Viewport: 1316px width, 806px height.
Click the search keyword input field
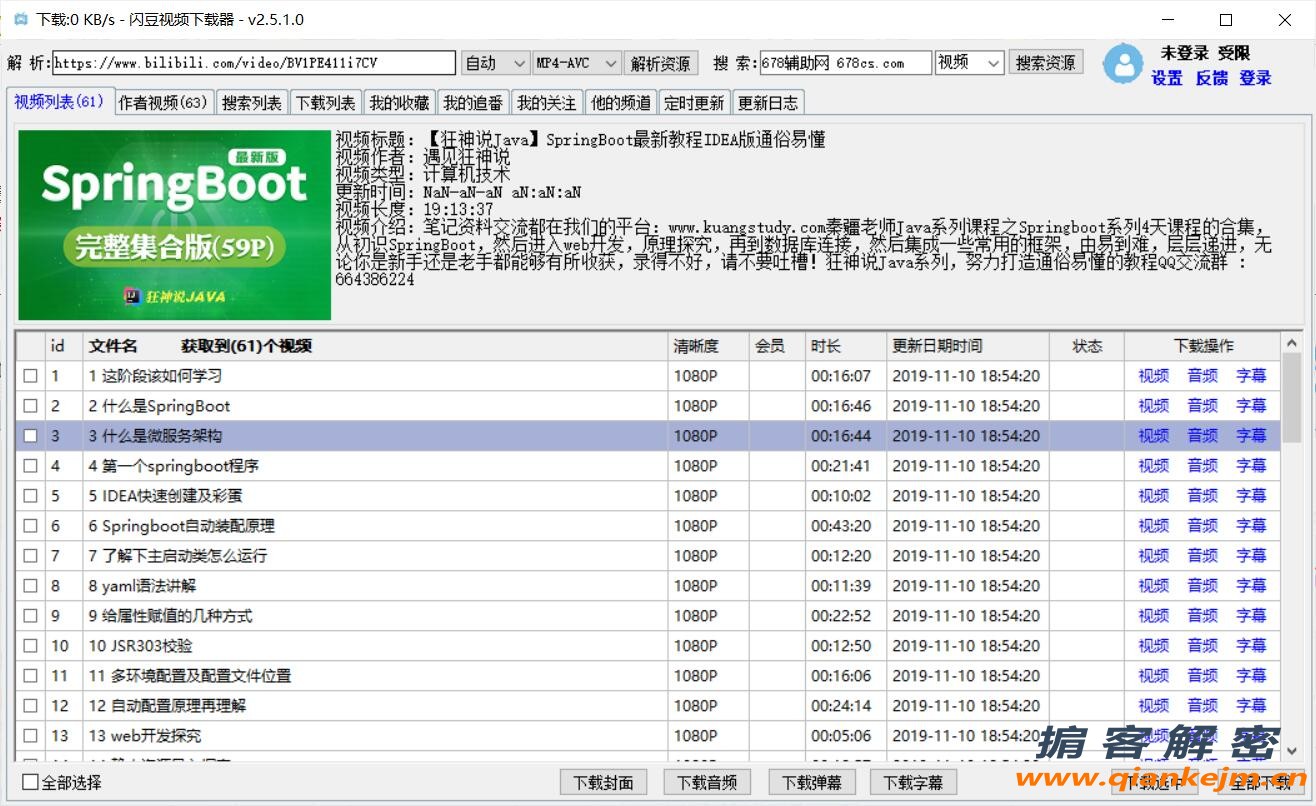coord(846,63)
